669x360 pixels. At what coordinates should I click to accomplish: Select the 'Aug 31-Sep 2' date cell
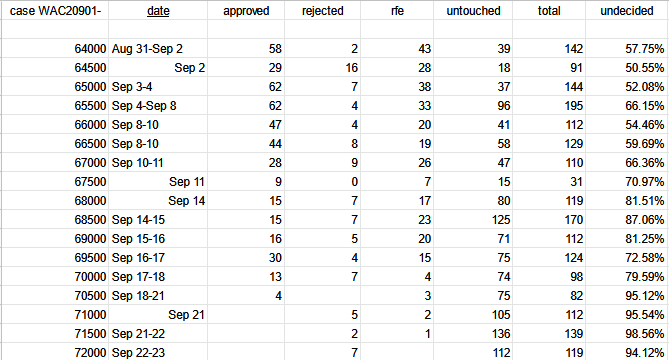(158, 49)
